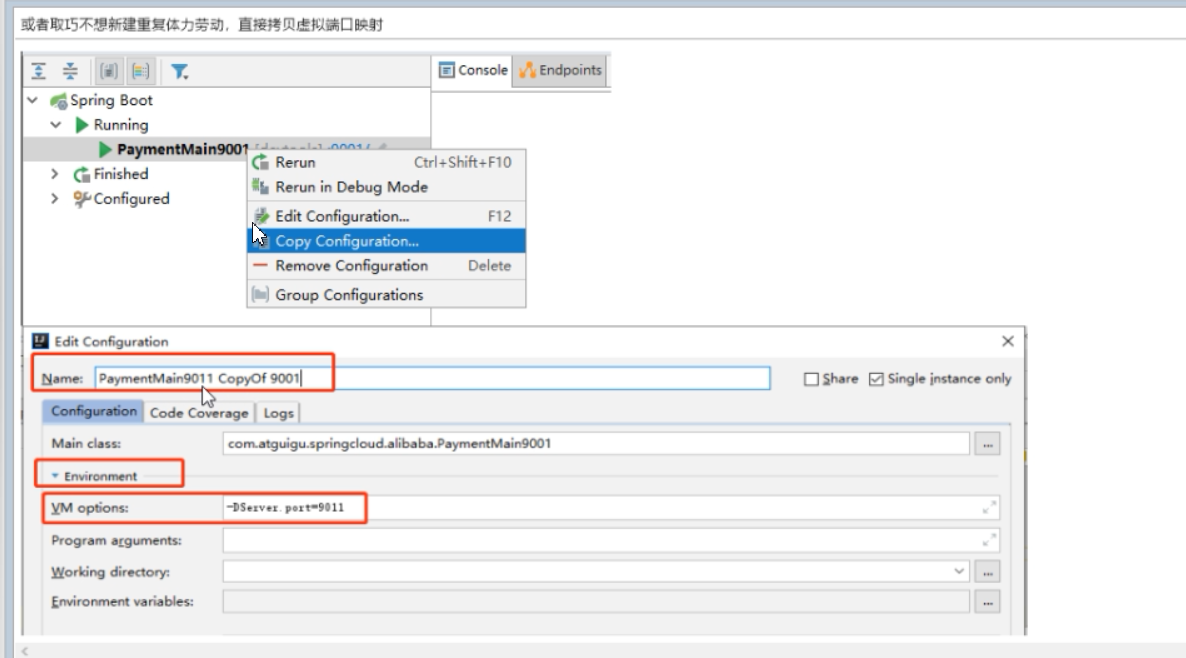
Task: Collapse the Spring Boot tree node
Action: point(33,100)
